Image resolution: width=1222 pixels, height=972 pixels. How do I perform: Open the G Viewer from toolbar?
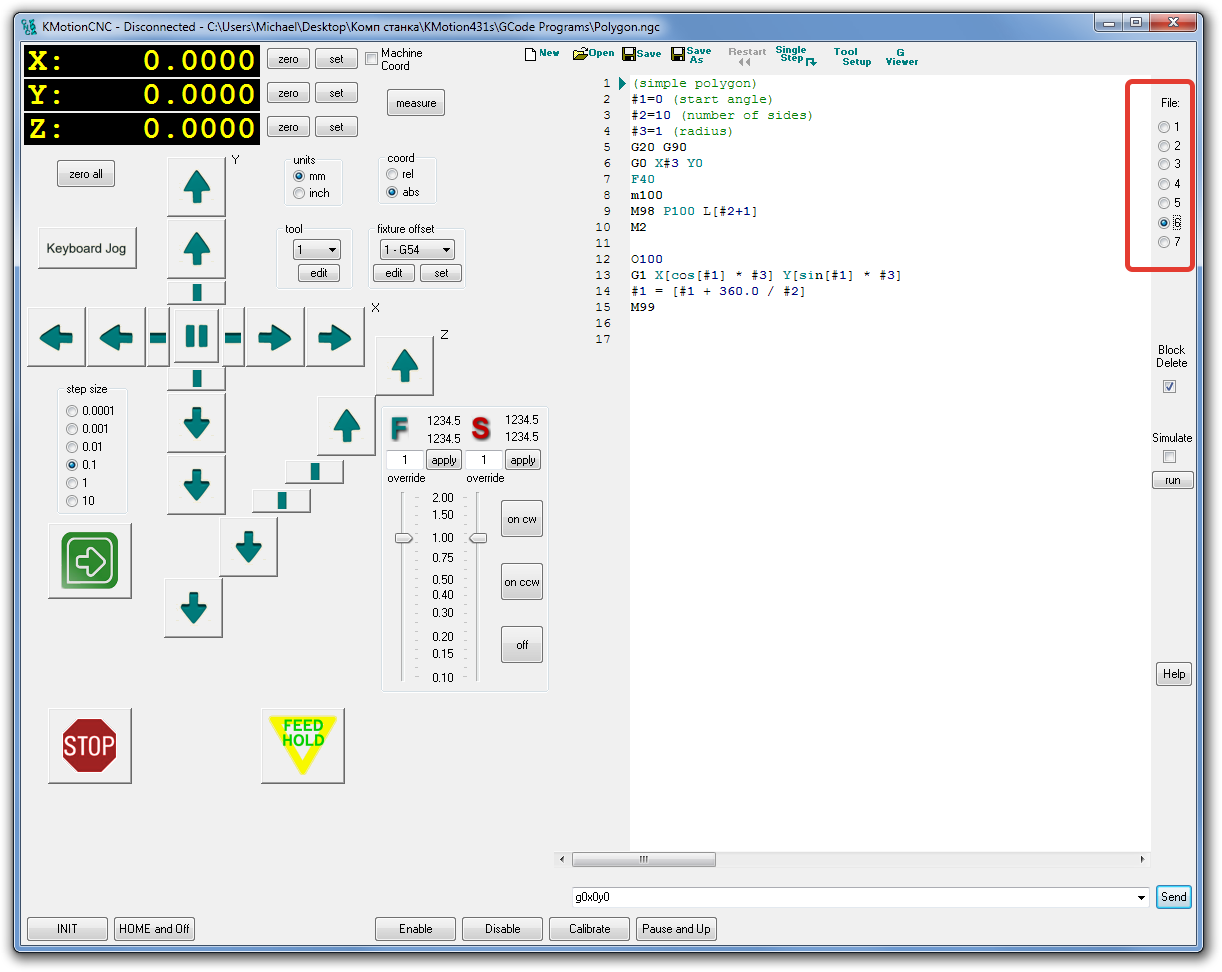click(900, 57)
